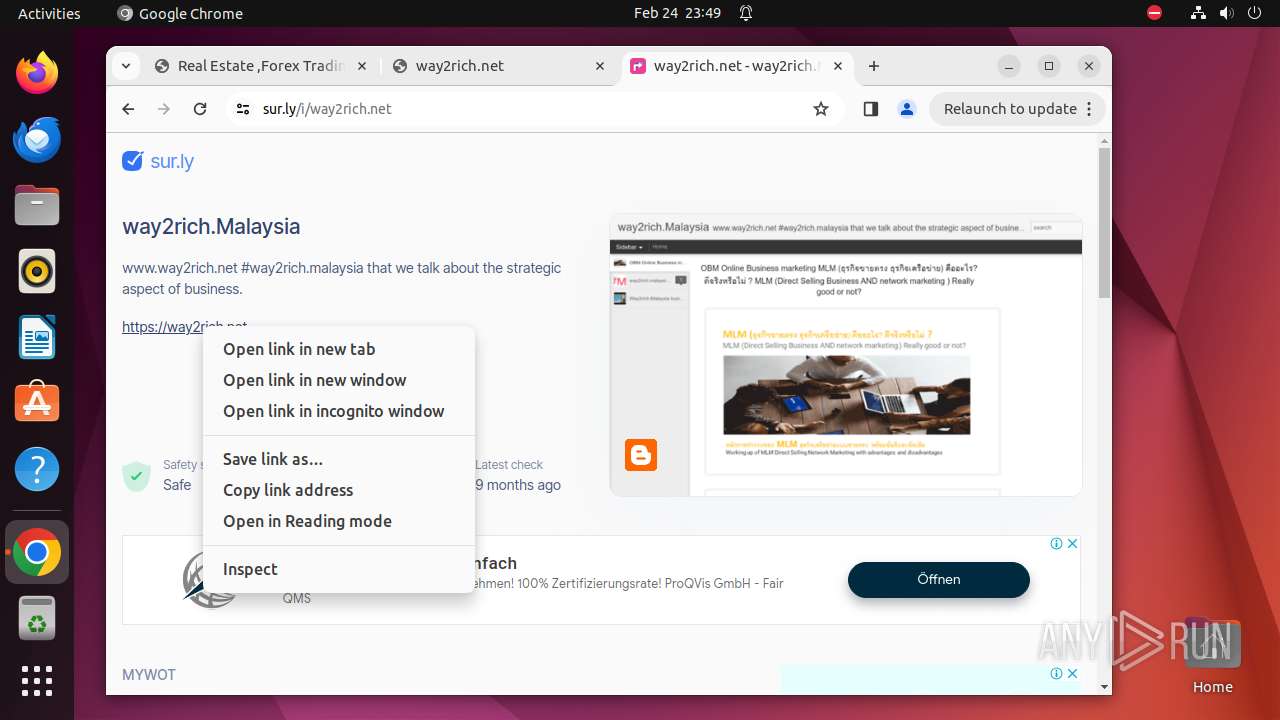View site information icon in address bar
This screenshot has width=1280, height=720.
pos(243,109)
